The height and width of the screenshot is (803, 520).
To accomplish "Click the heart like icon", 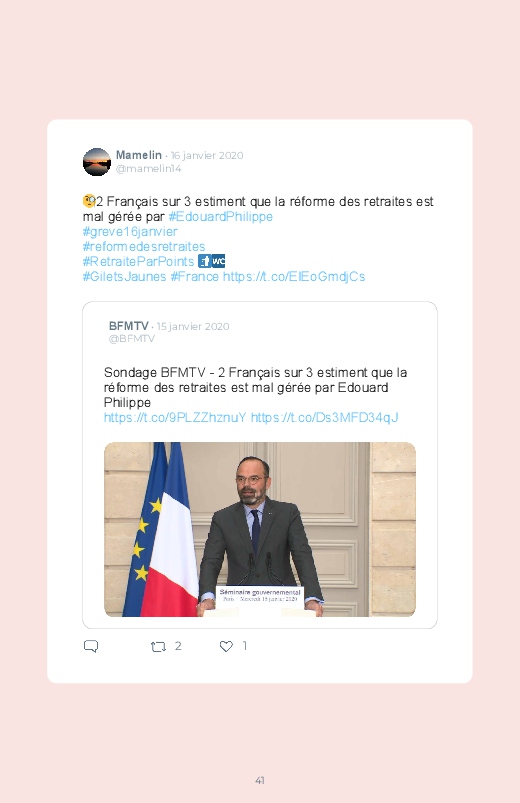I will click(226, 646).
